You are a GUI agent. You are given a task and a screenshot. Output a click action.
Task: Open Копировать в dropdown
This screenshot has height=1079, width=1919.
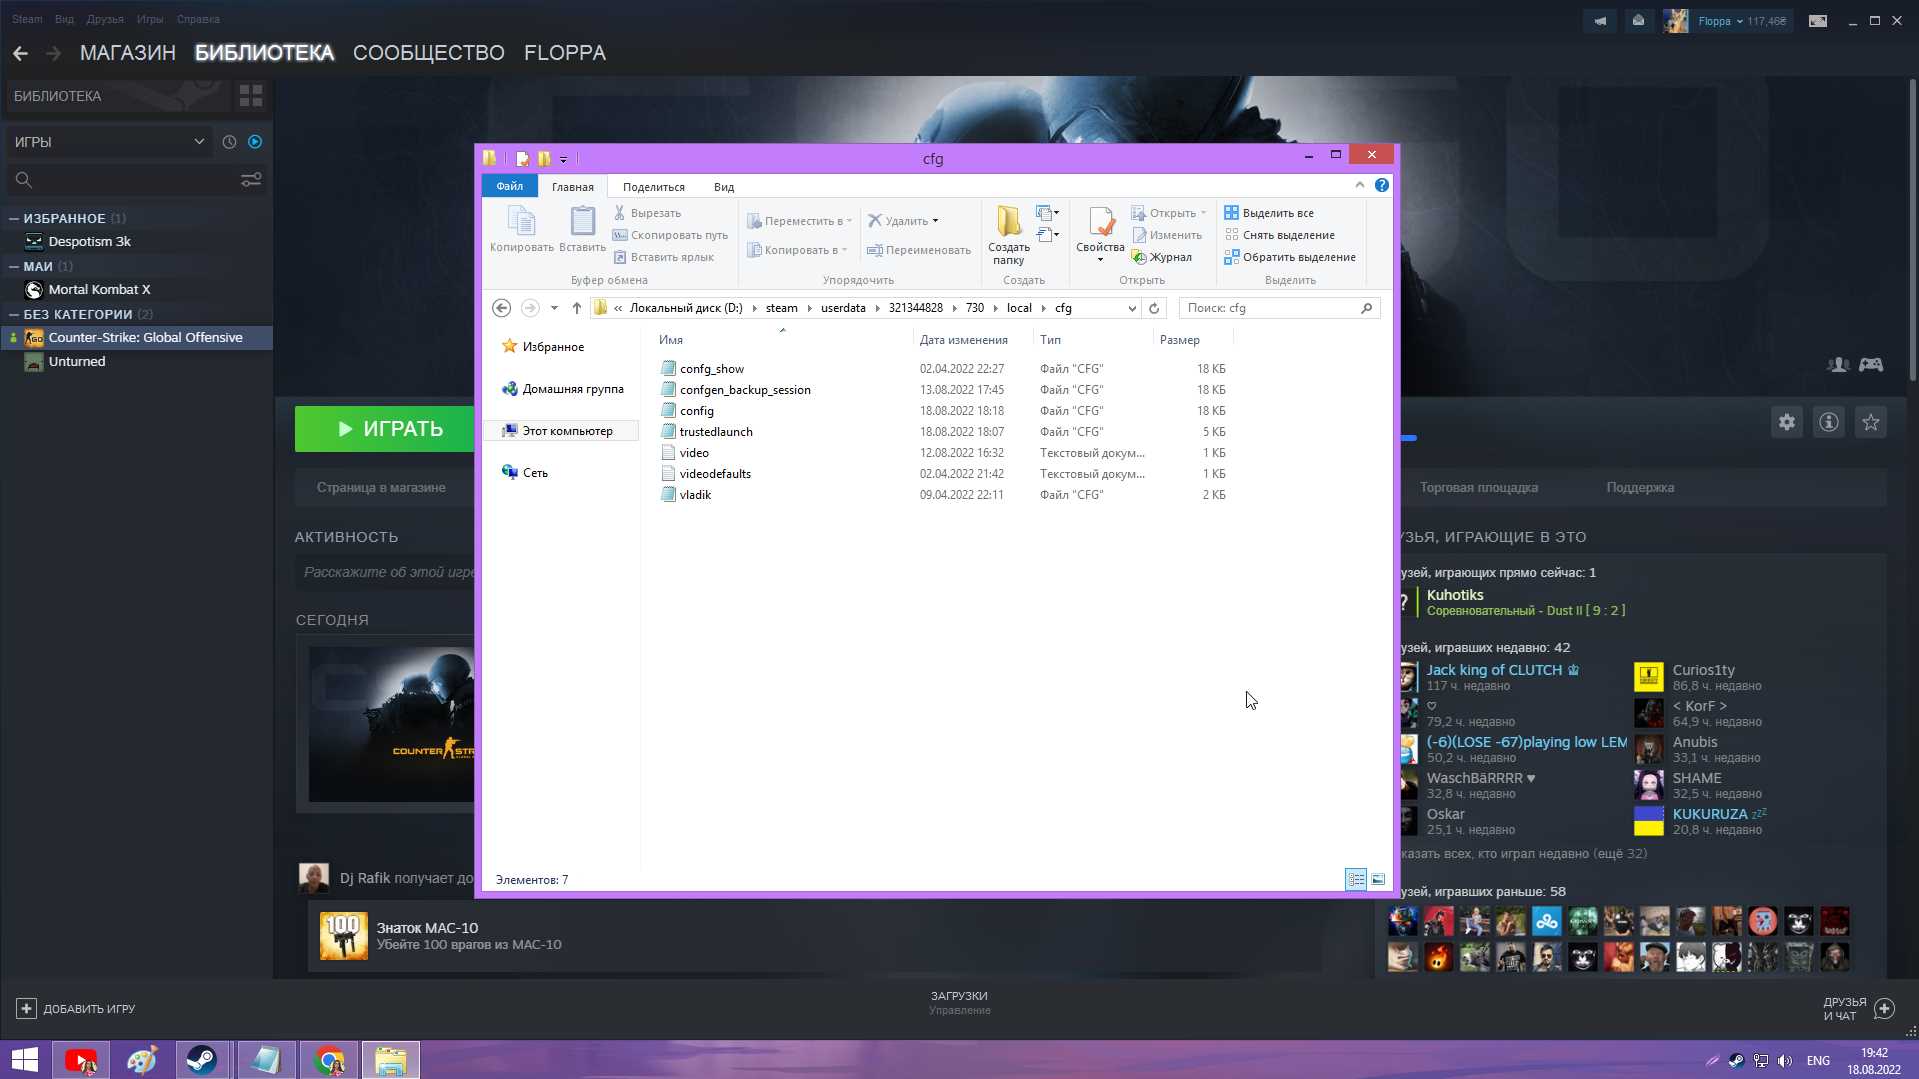797,250
